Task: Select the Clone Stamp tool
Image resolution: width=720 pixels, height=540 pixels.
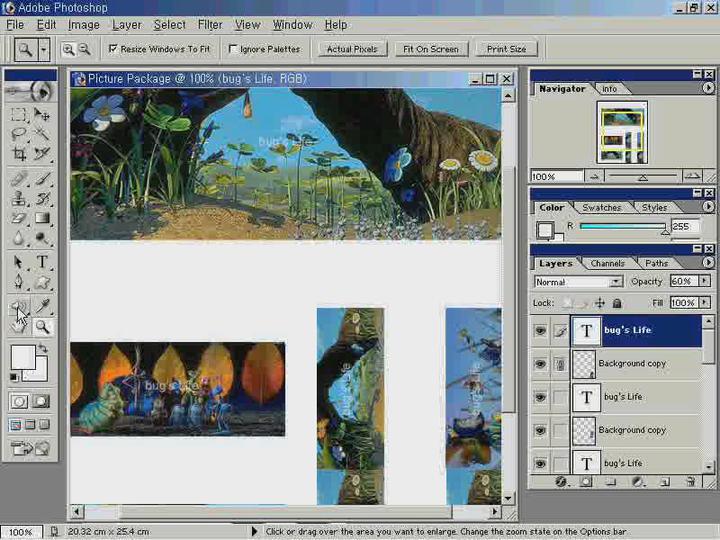Action: coord(19,198)
